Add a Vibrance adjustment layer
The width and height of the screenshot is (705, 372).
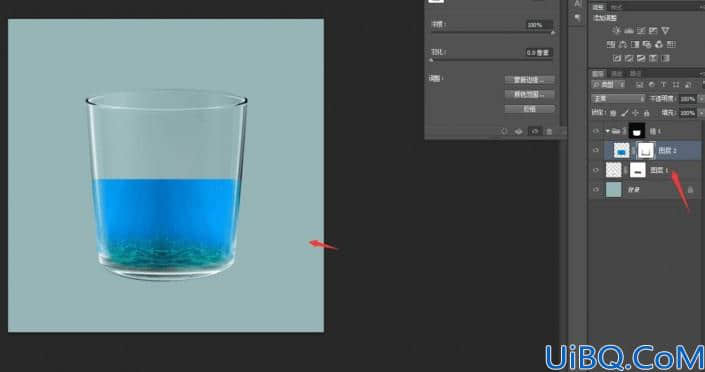click(x=665, y=31)
